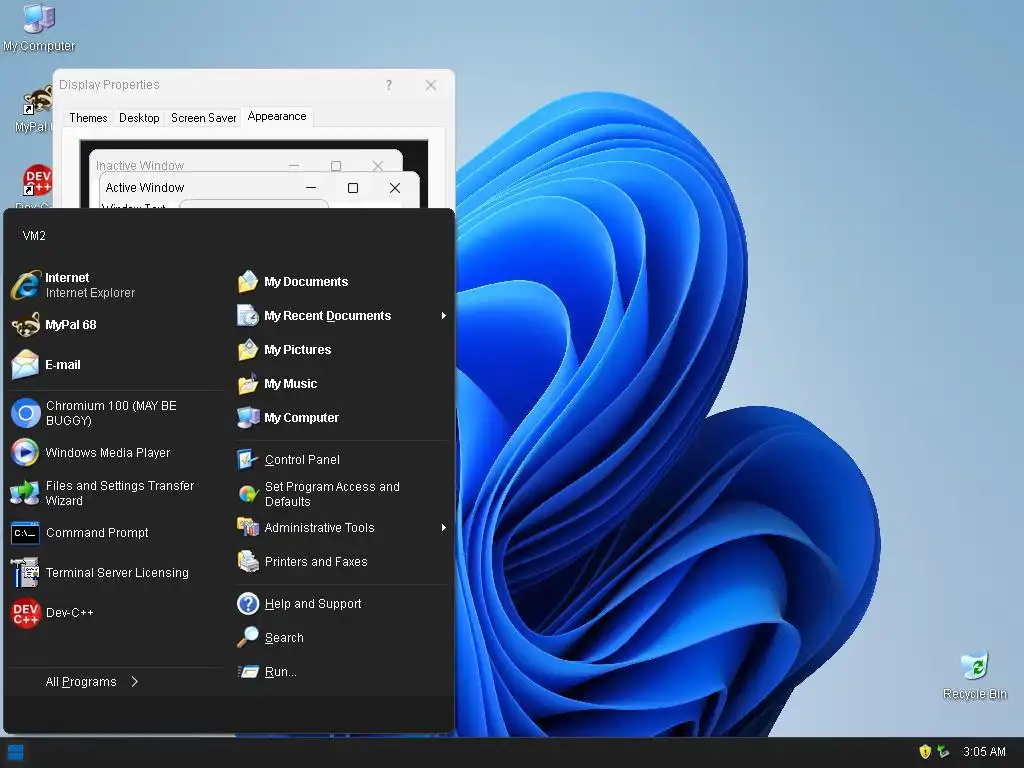Select the MyPal desktop shortcut
Viewport: 1024px width, 768px height.
tap(34, 109)
